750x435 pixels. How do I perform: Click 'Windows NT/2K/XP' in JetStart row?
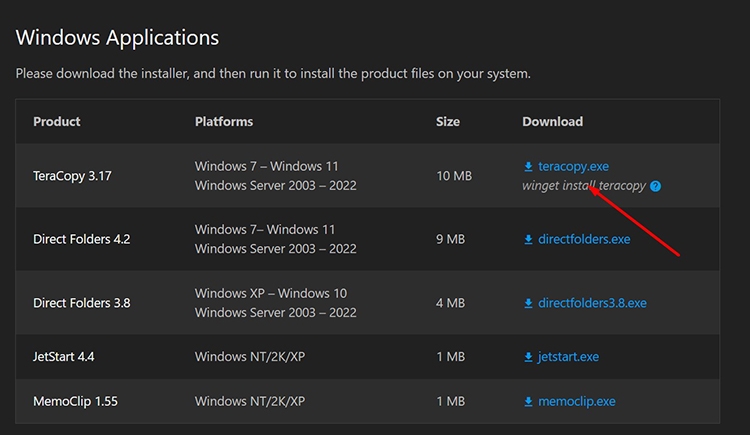coord(250,357)
